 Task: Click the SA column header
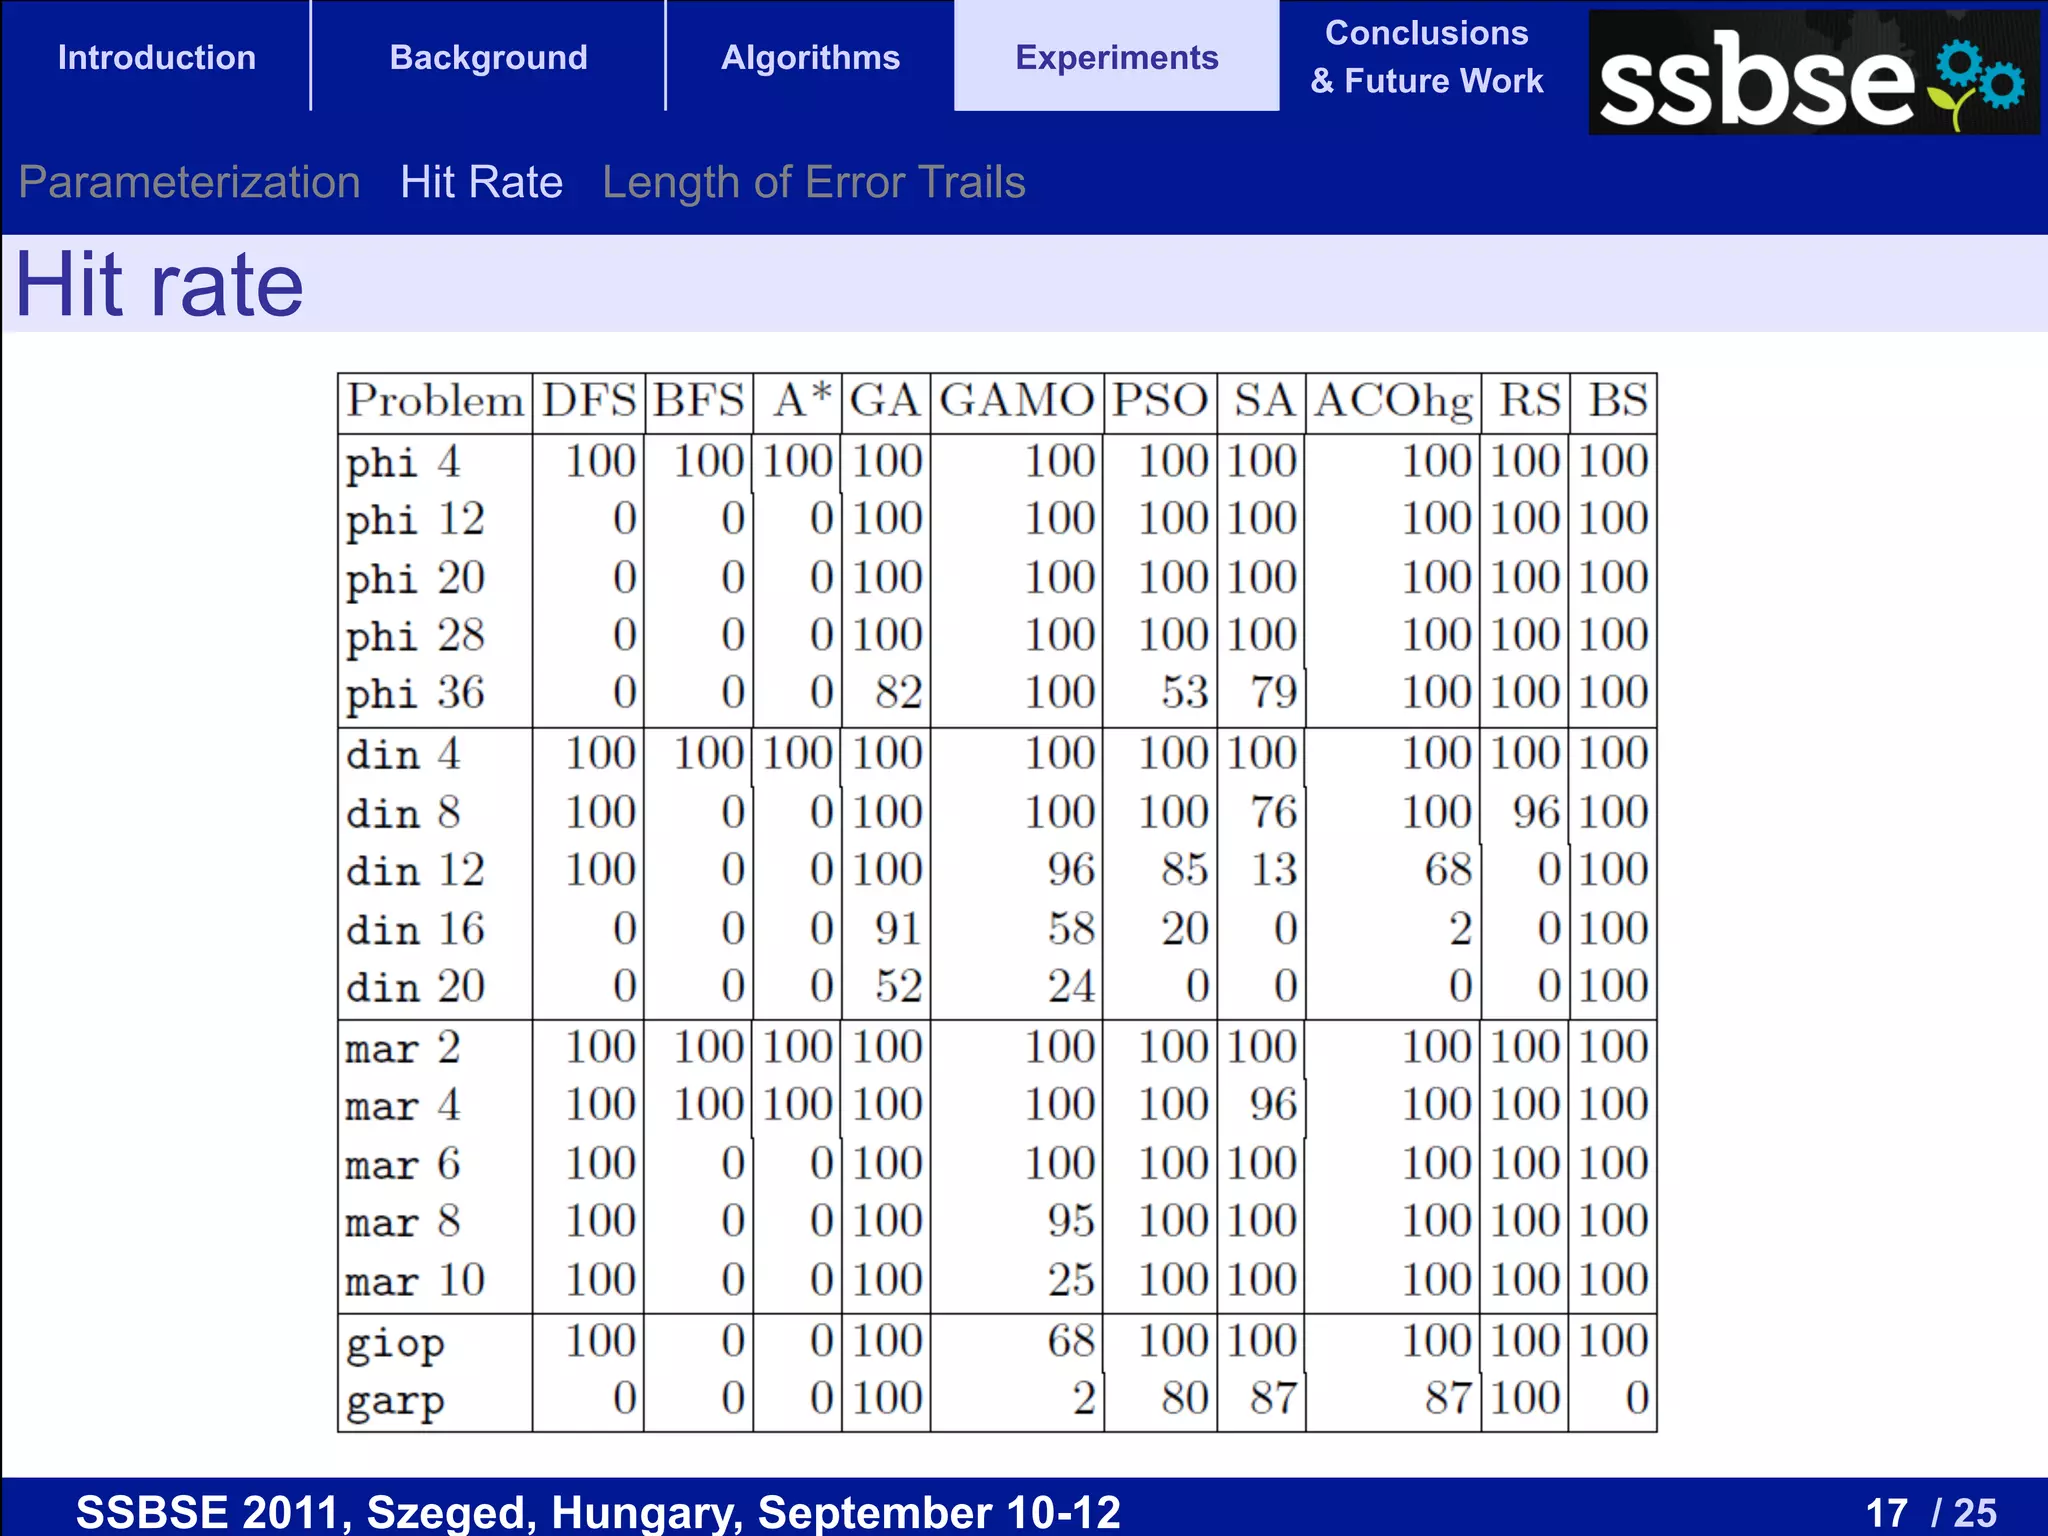pos(1264,401)
